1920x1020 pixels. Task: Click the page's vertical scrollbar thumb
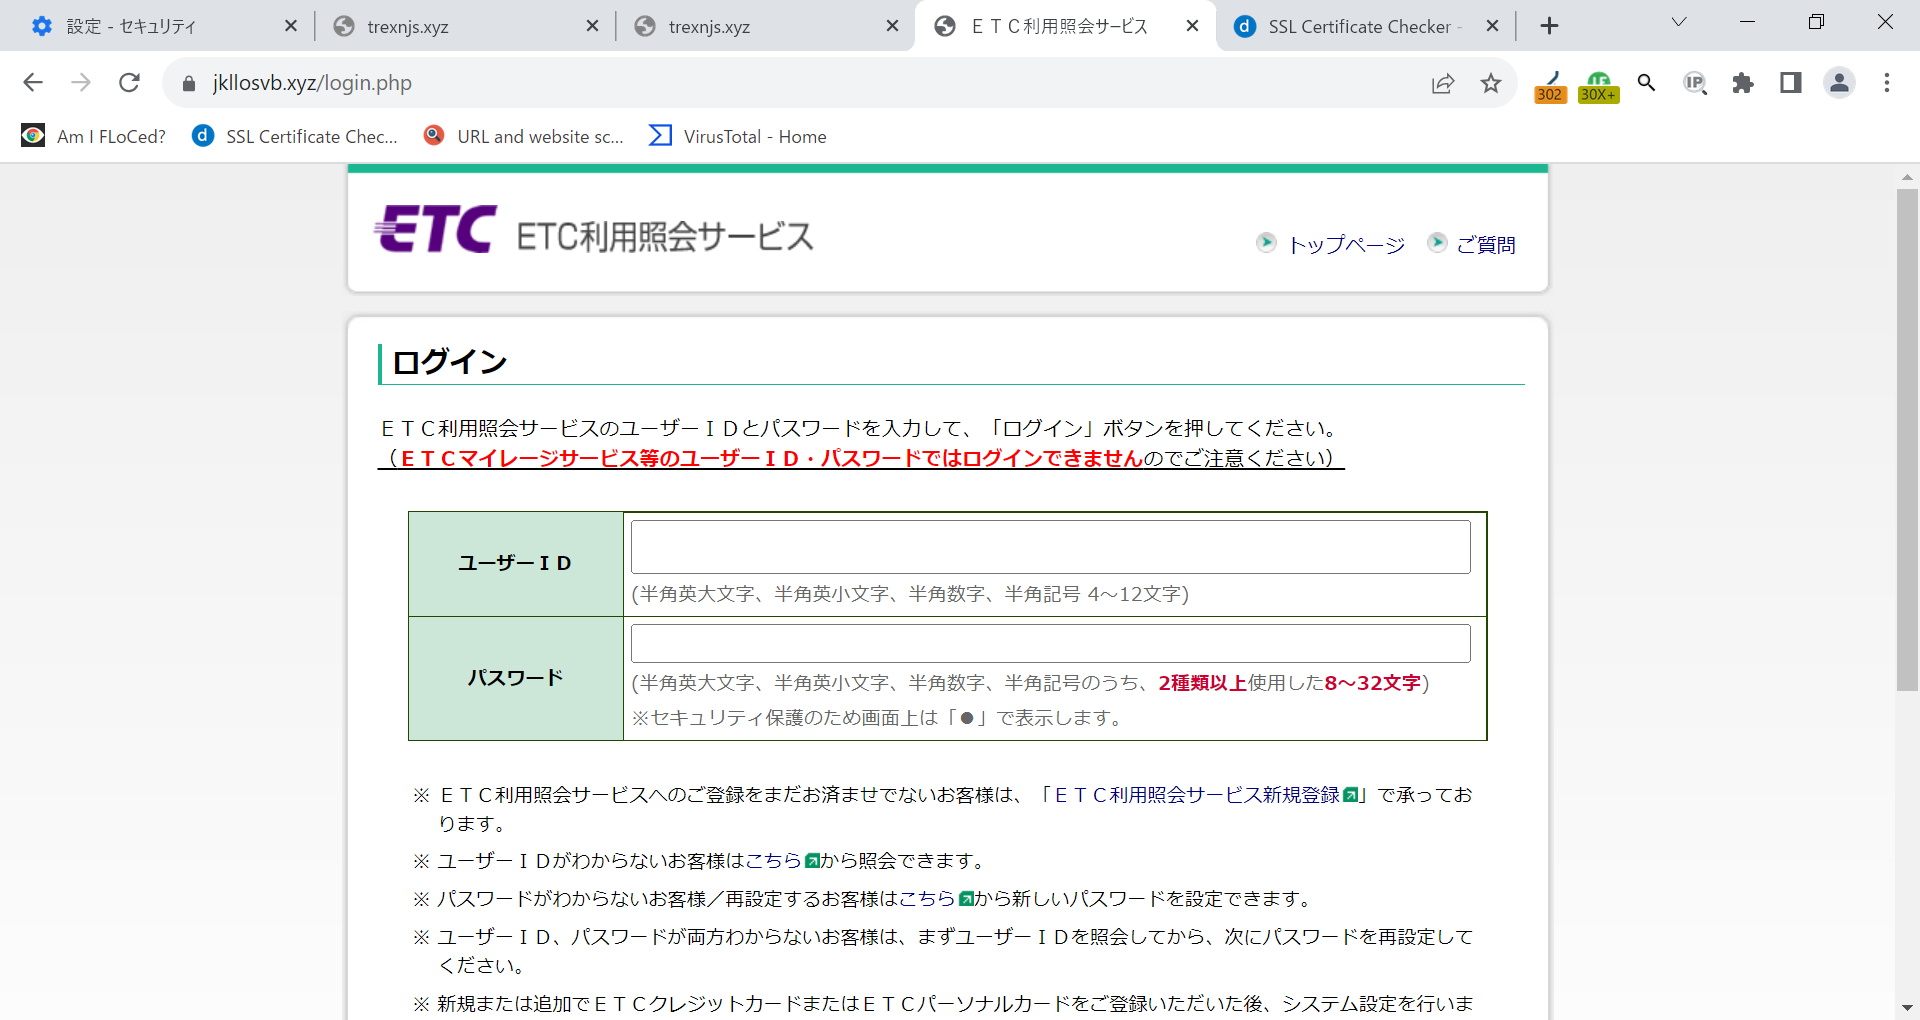pyautogui.click(x=1907, y=440)
